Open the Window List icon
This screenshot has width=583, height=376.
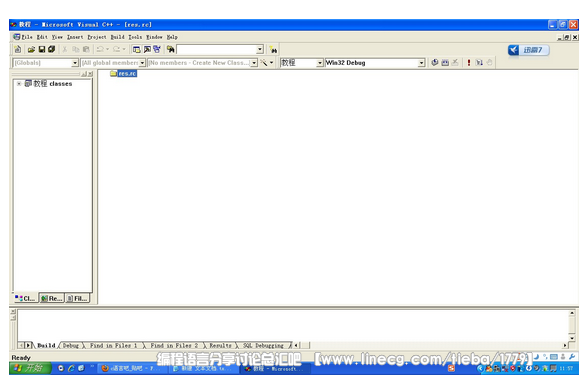click(157, 49)
